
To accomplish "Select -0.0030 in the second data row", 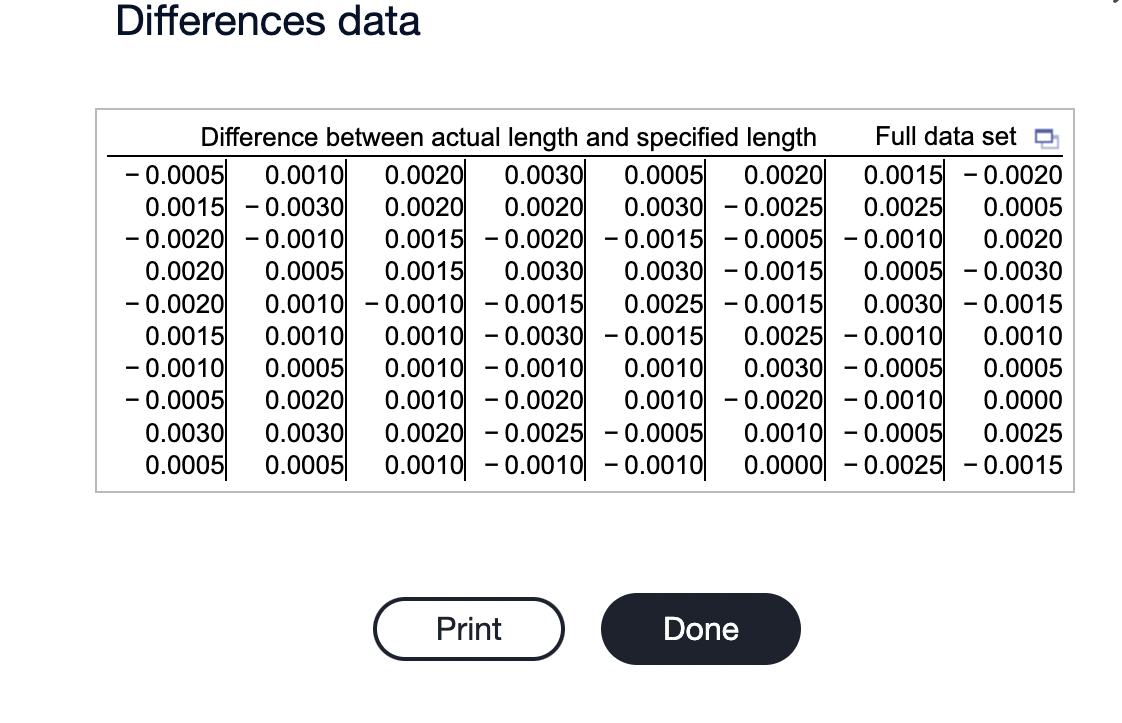I will coord(295,207).
